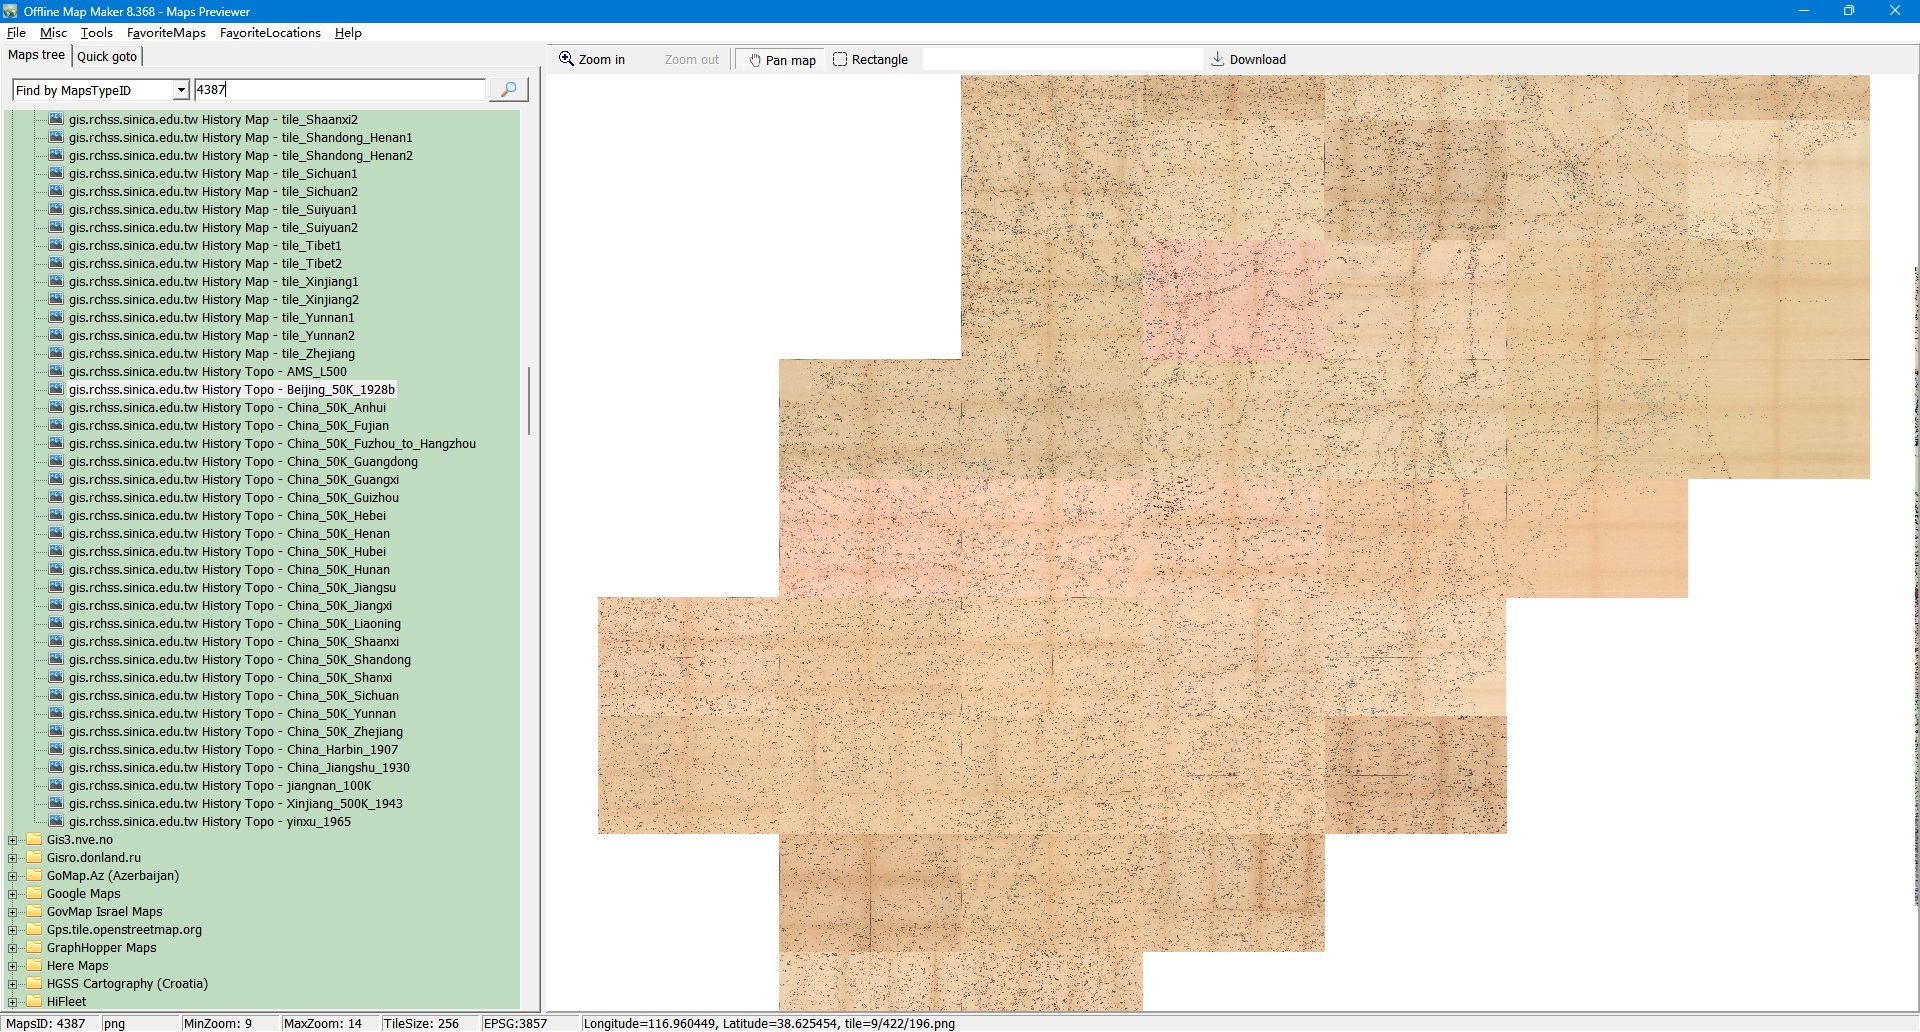Click map icon beside AMS_L500 entry
1920x1032 pixels.
56,372
